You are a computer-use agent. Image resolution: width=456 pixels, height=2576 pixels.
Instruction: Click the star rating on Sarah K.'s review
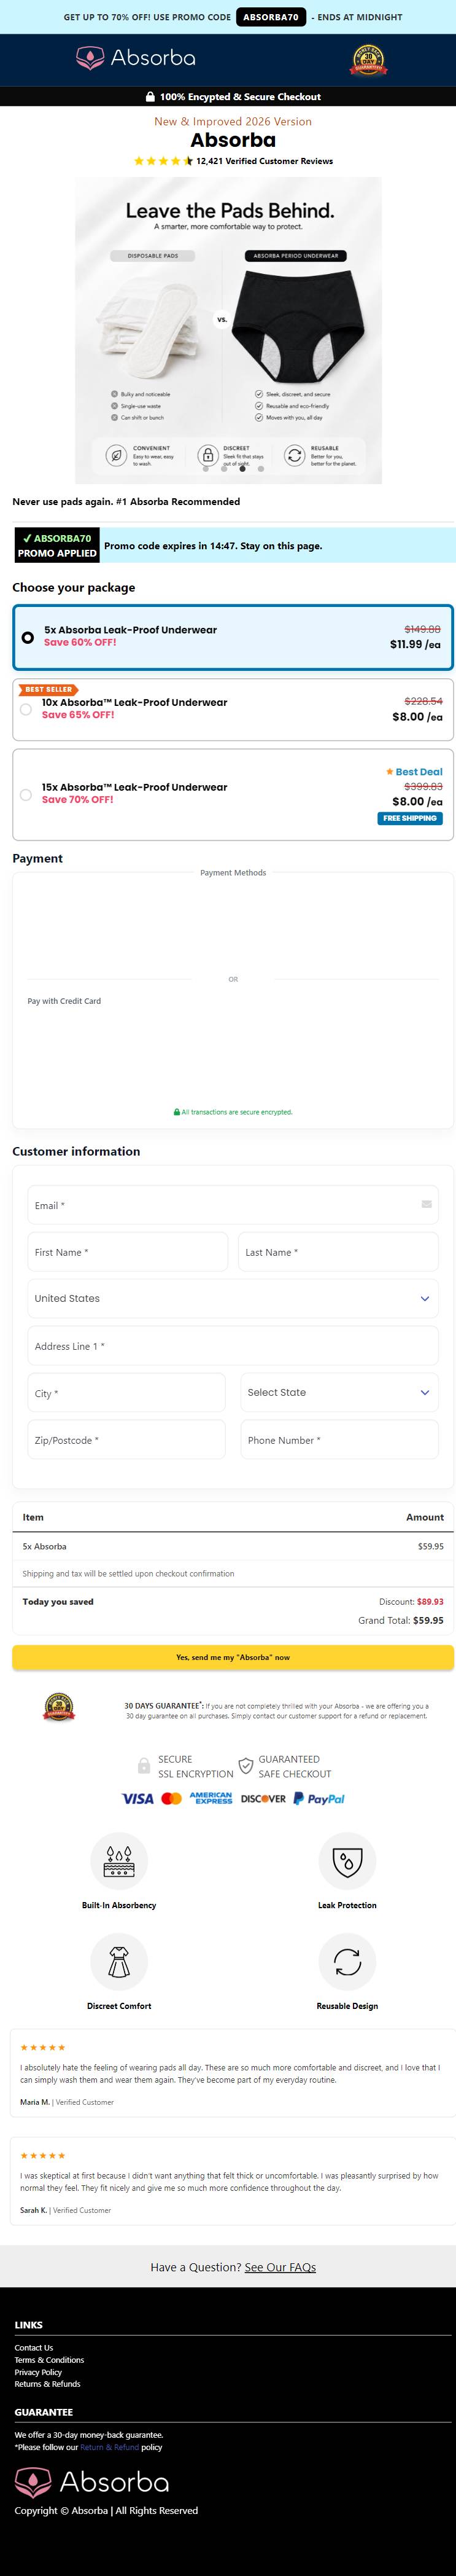click(x=42, y=2155)
